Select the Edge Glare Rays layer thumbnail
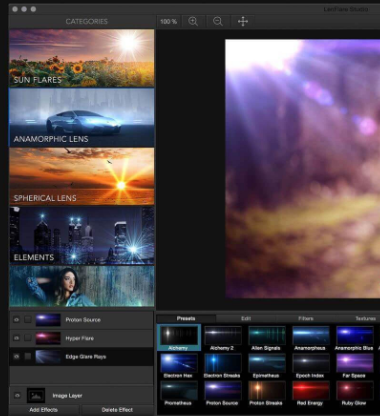 pyautogui.click(x=48, y=356)
